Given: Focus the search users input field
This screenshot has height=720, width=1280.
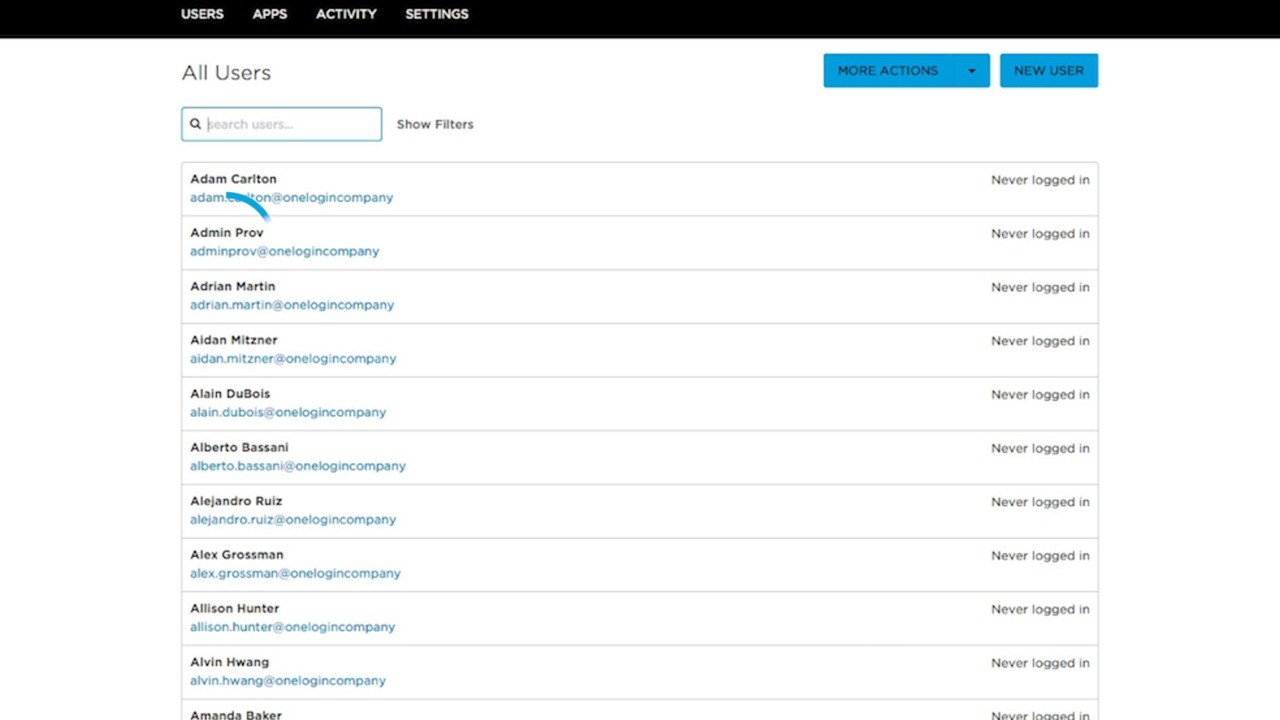Looking at the screenshot, I should point(290,124).
